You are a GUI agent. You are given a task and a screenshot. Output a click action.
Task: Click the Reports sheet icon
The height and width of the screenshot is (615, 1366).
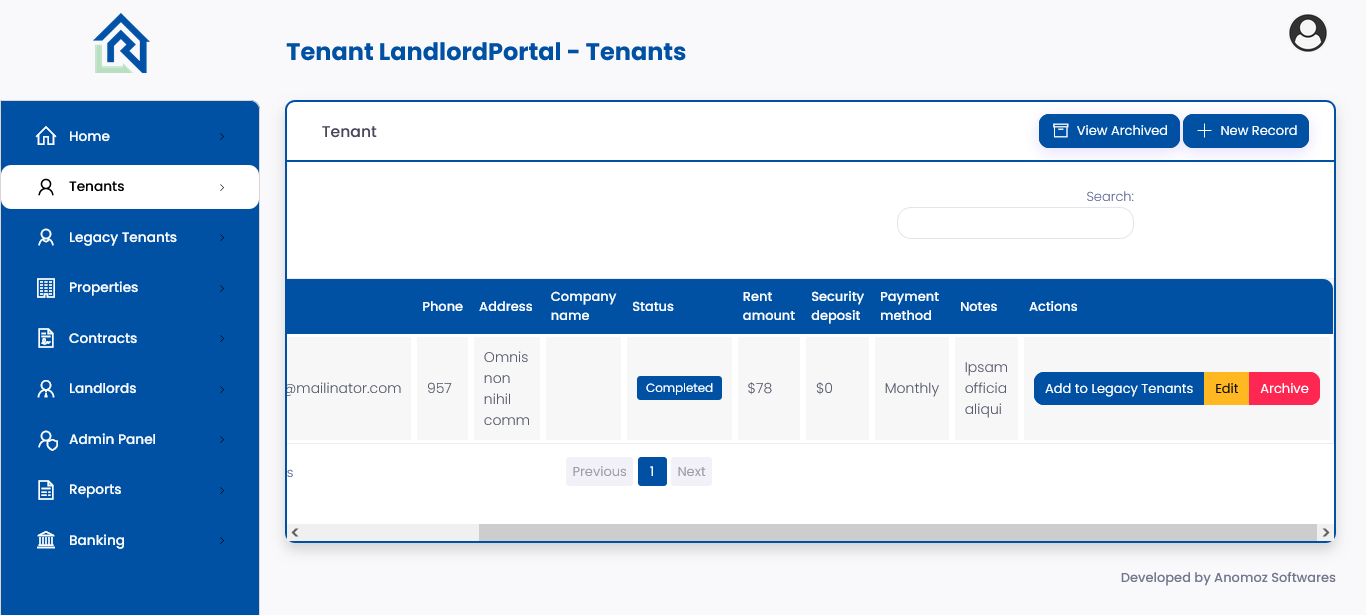[x=46, y=490]
